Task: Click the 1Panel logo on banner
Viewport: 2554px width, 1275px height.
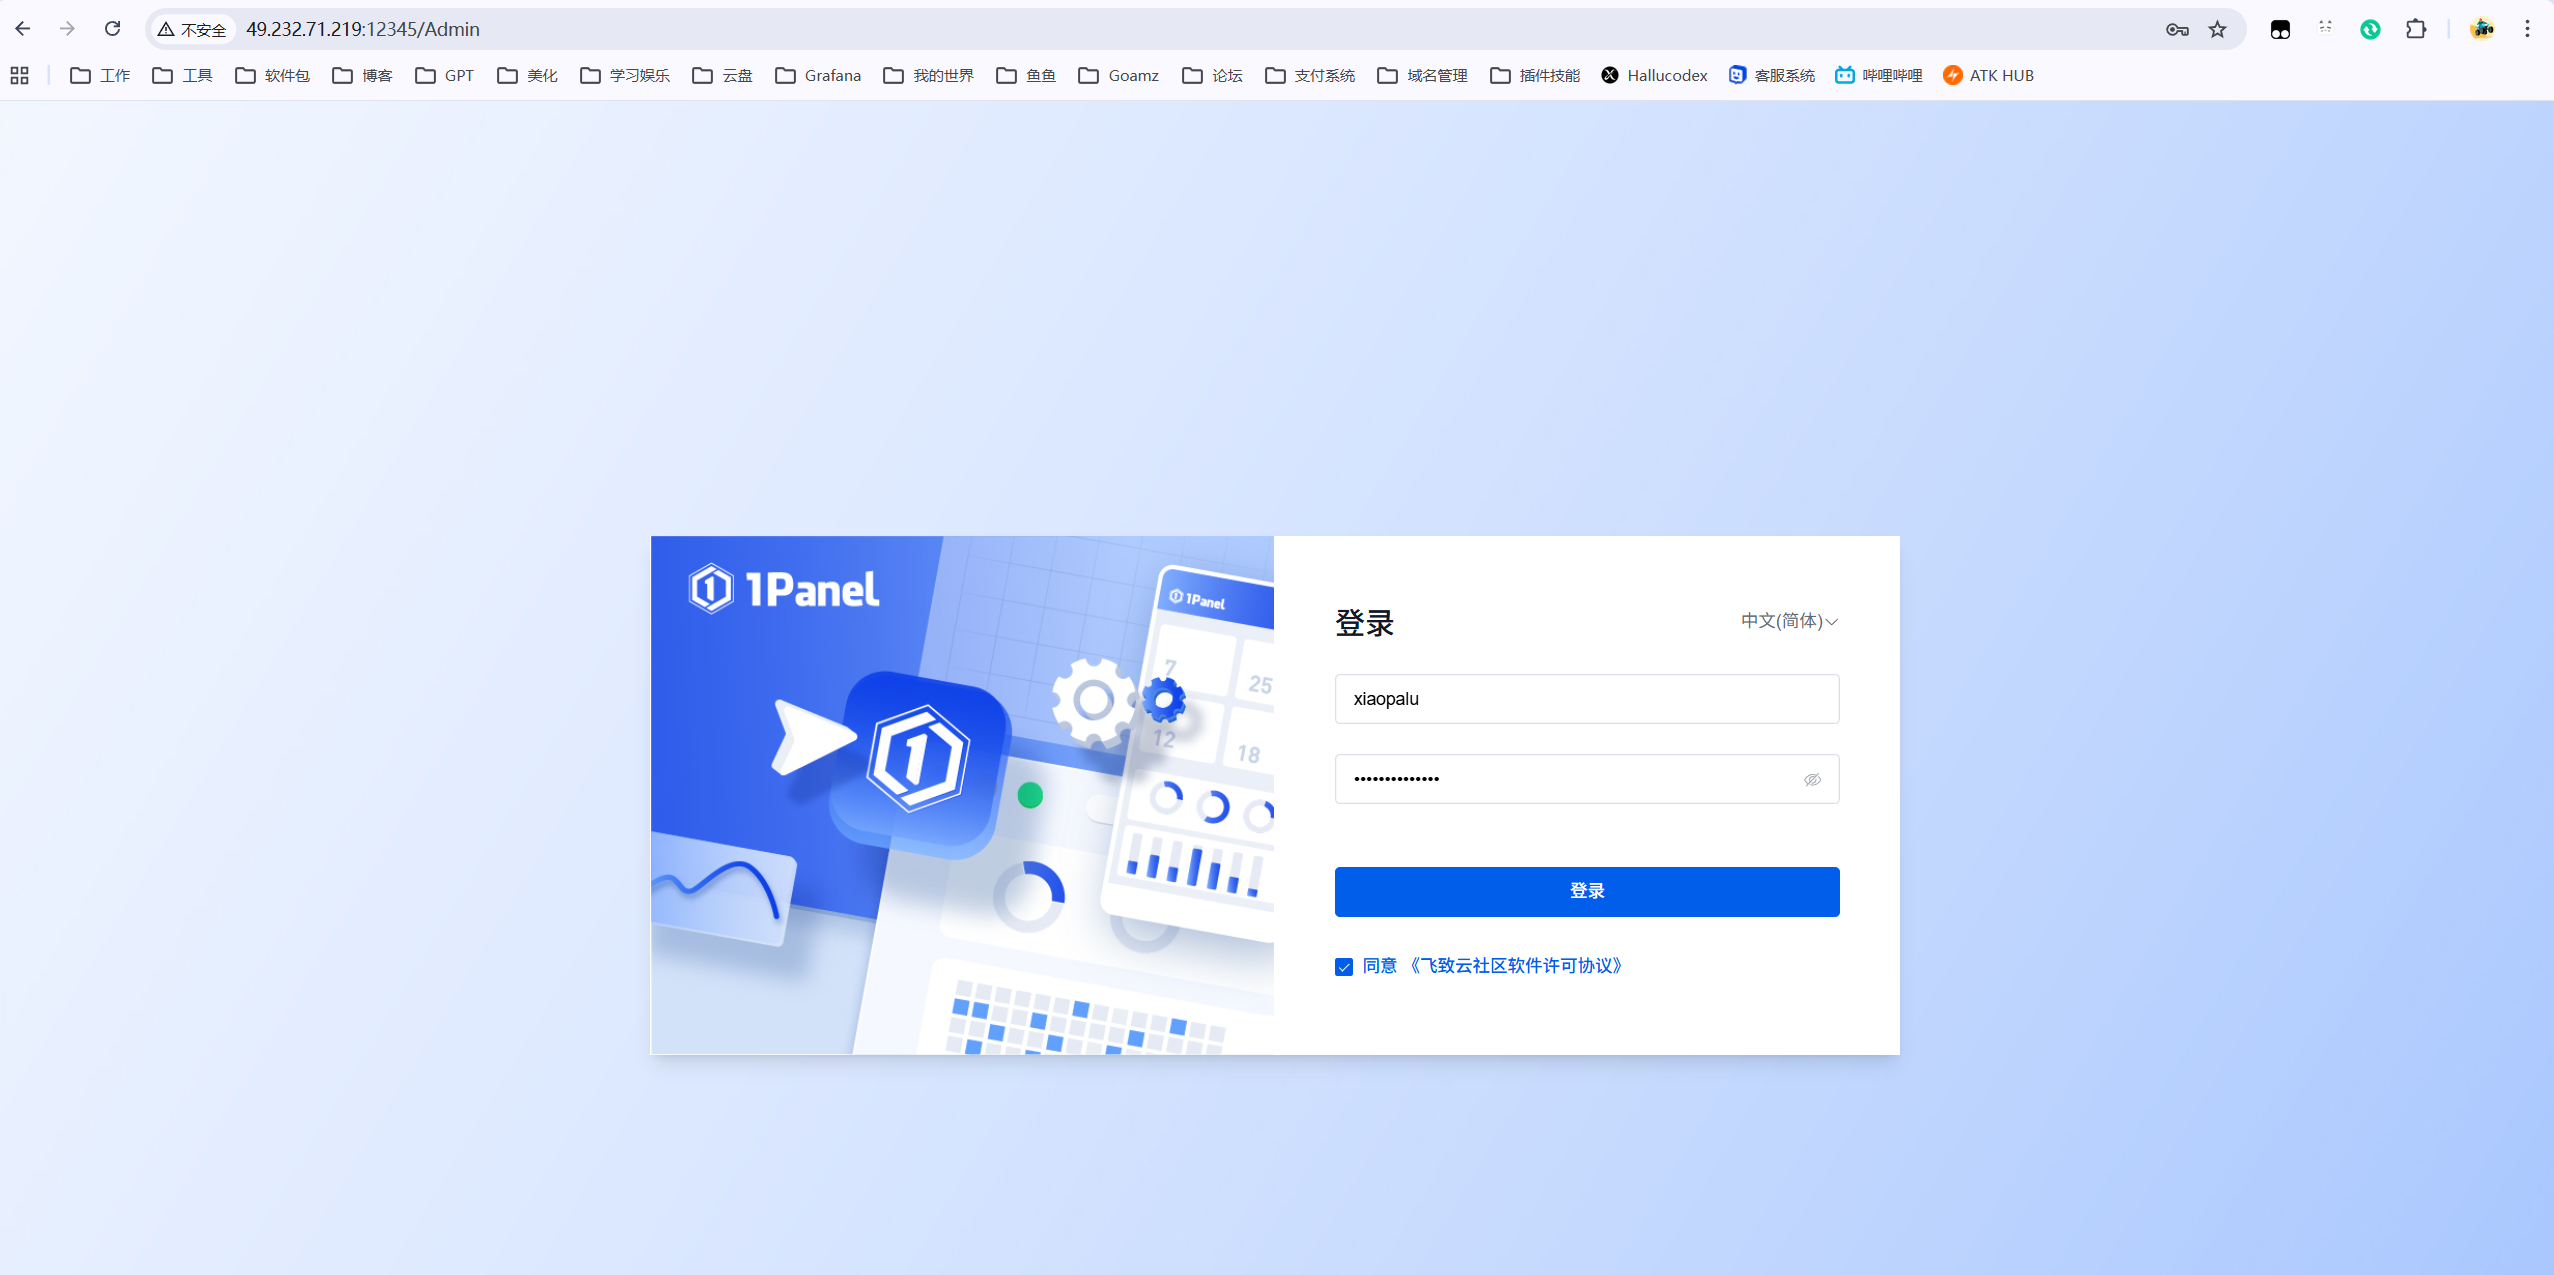Action: click(784, 588)
